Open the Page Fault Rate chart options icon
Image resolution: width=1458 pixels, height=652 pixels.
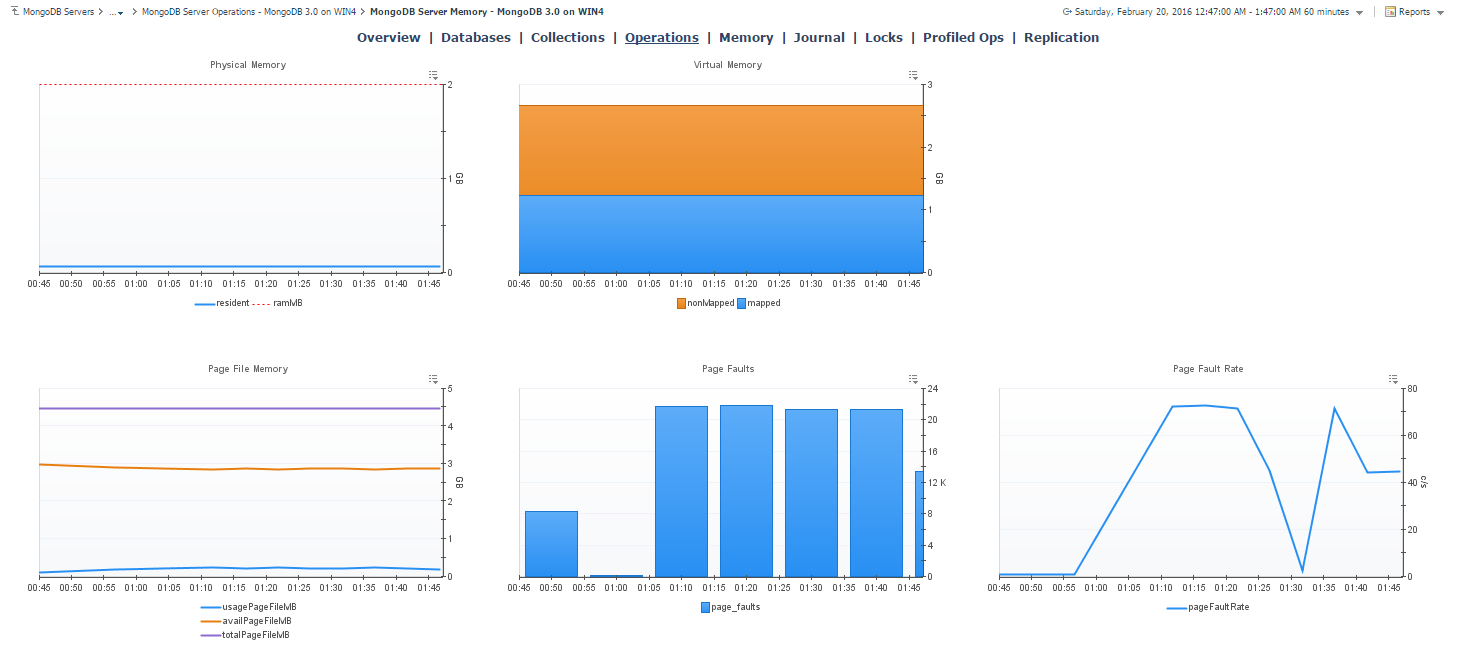pos(1393,379)
